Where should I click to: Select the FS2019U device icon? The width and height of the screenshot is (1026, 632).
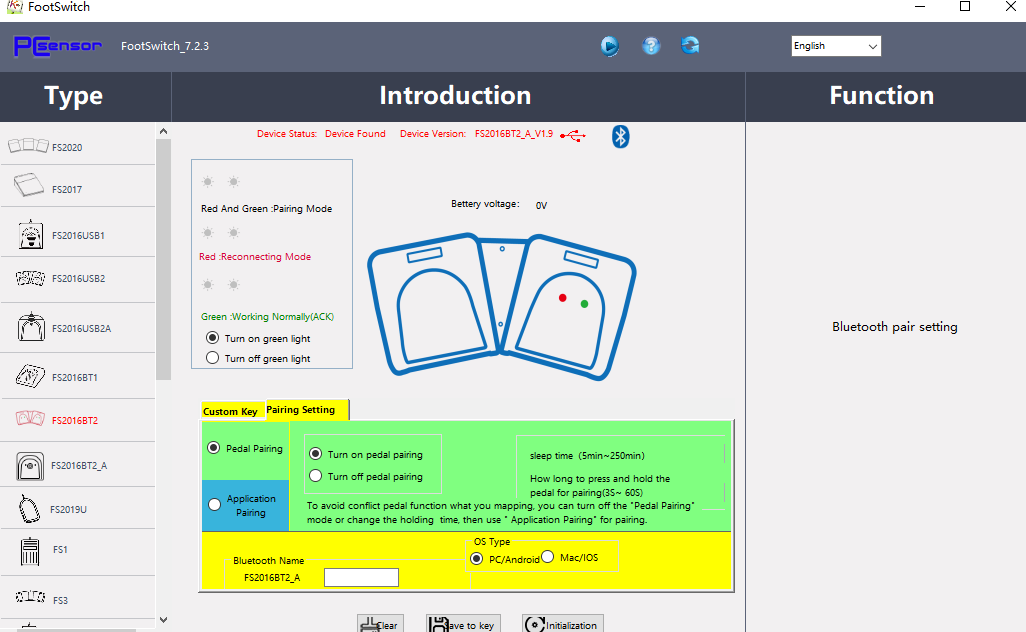tap(29, 508)
